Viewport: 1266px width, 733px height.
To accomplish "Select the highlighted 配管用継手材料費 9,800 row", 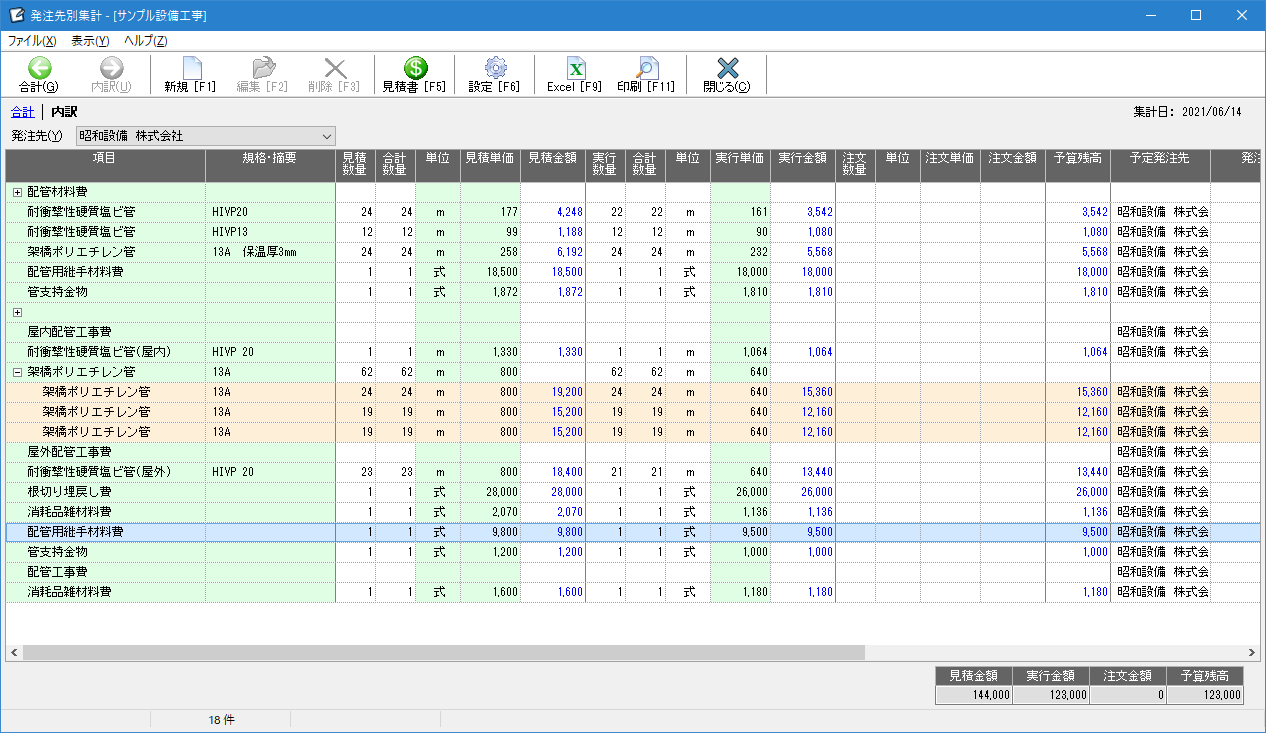I will (x=632, y=532).
